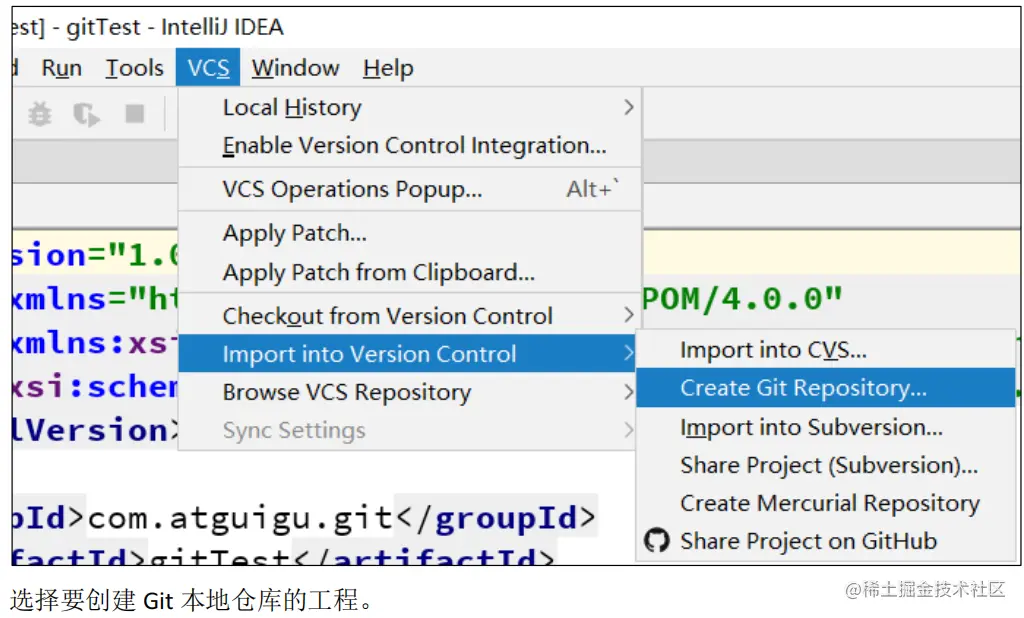Image resolution: width=1024 pixels, height=618 pixels.
Task: Close the open VCS menu
Action: [208, 67]
